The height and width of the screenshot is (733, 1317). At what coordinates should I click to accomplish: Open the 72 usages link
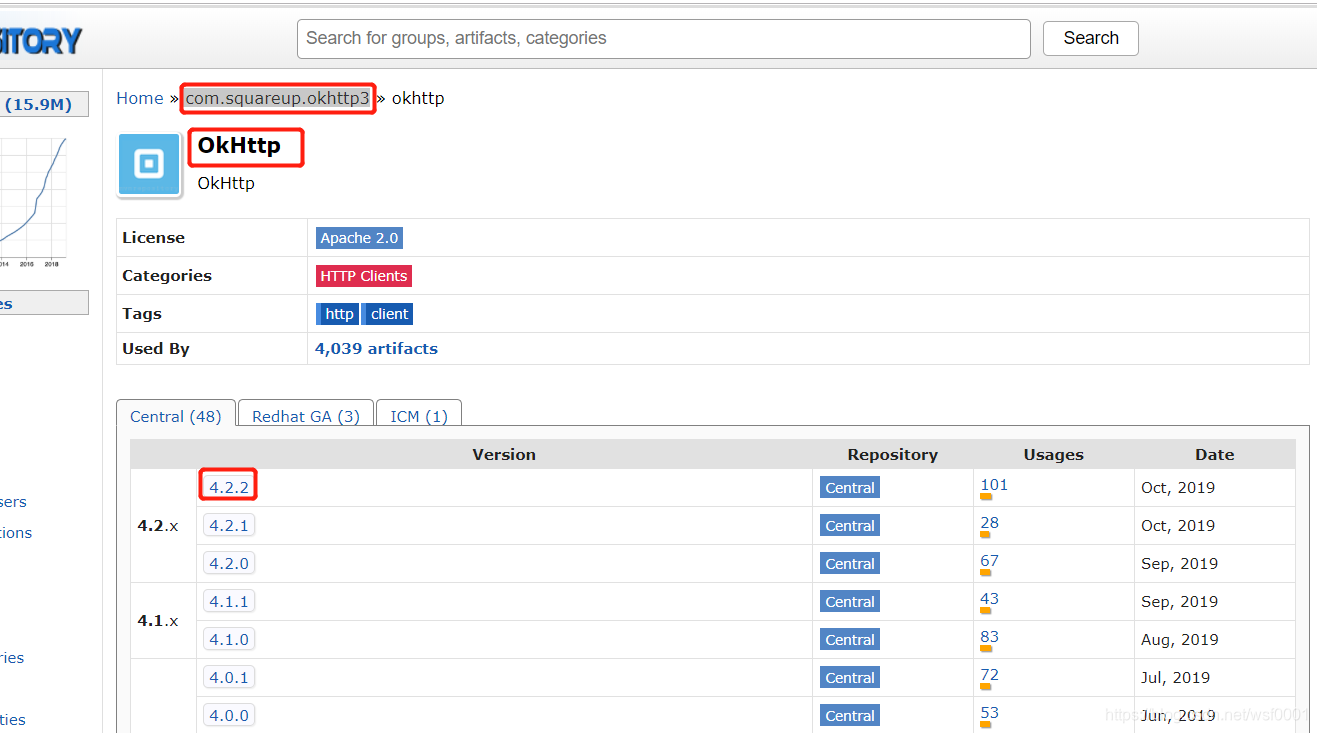(x=989, y=675)
